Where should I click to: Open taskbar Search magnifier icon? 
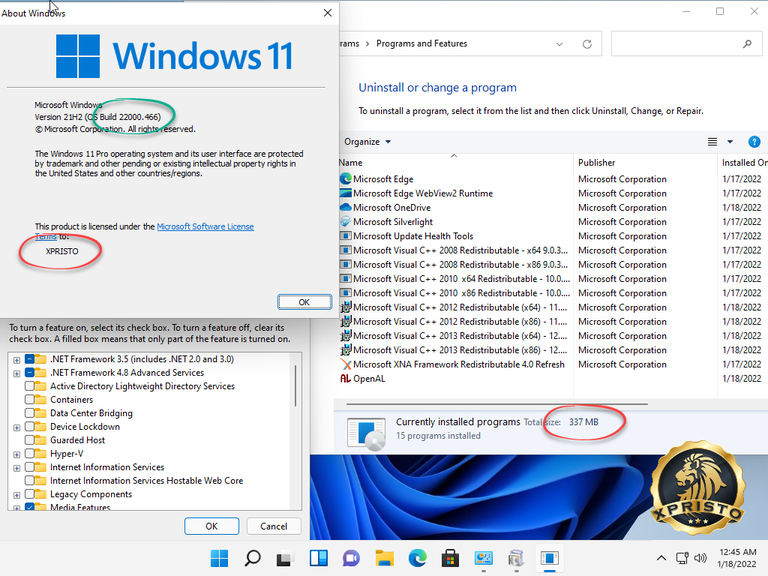point(252,558)
